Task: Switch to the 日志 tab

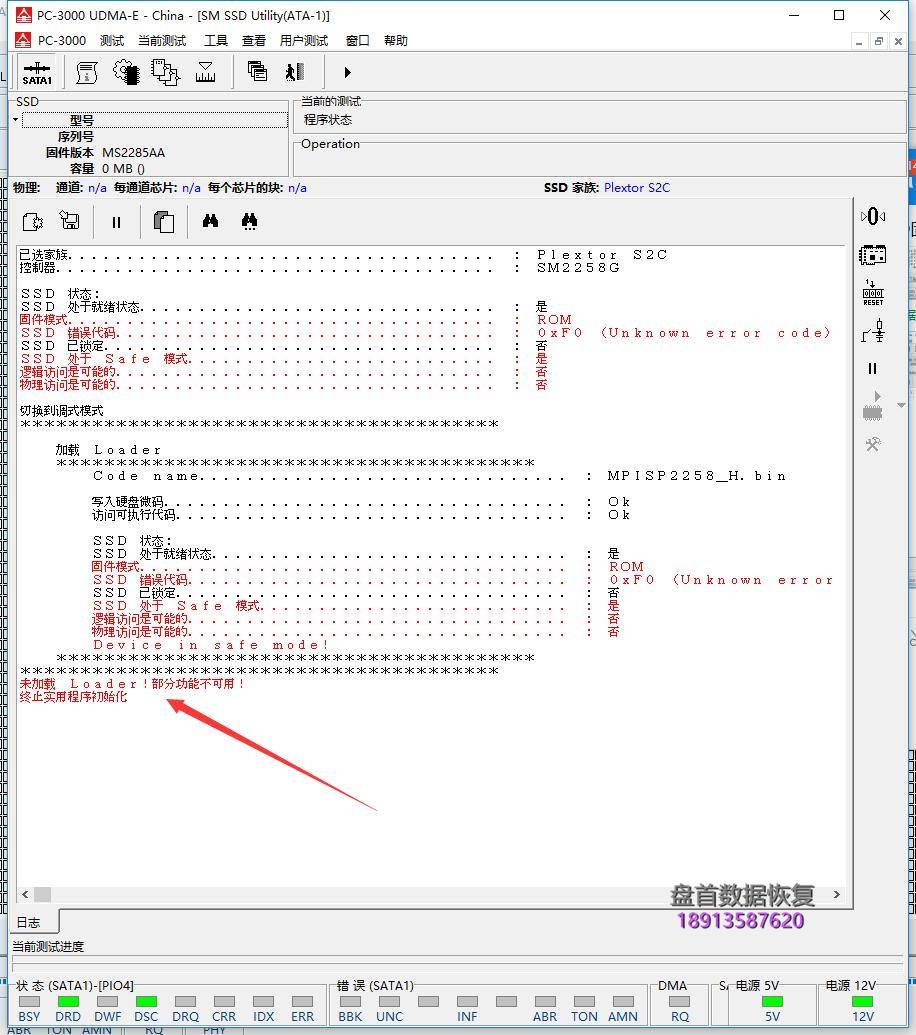Action: (x=29, y=922)
